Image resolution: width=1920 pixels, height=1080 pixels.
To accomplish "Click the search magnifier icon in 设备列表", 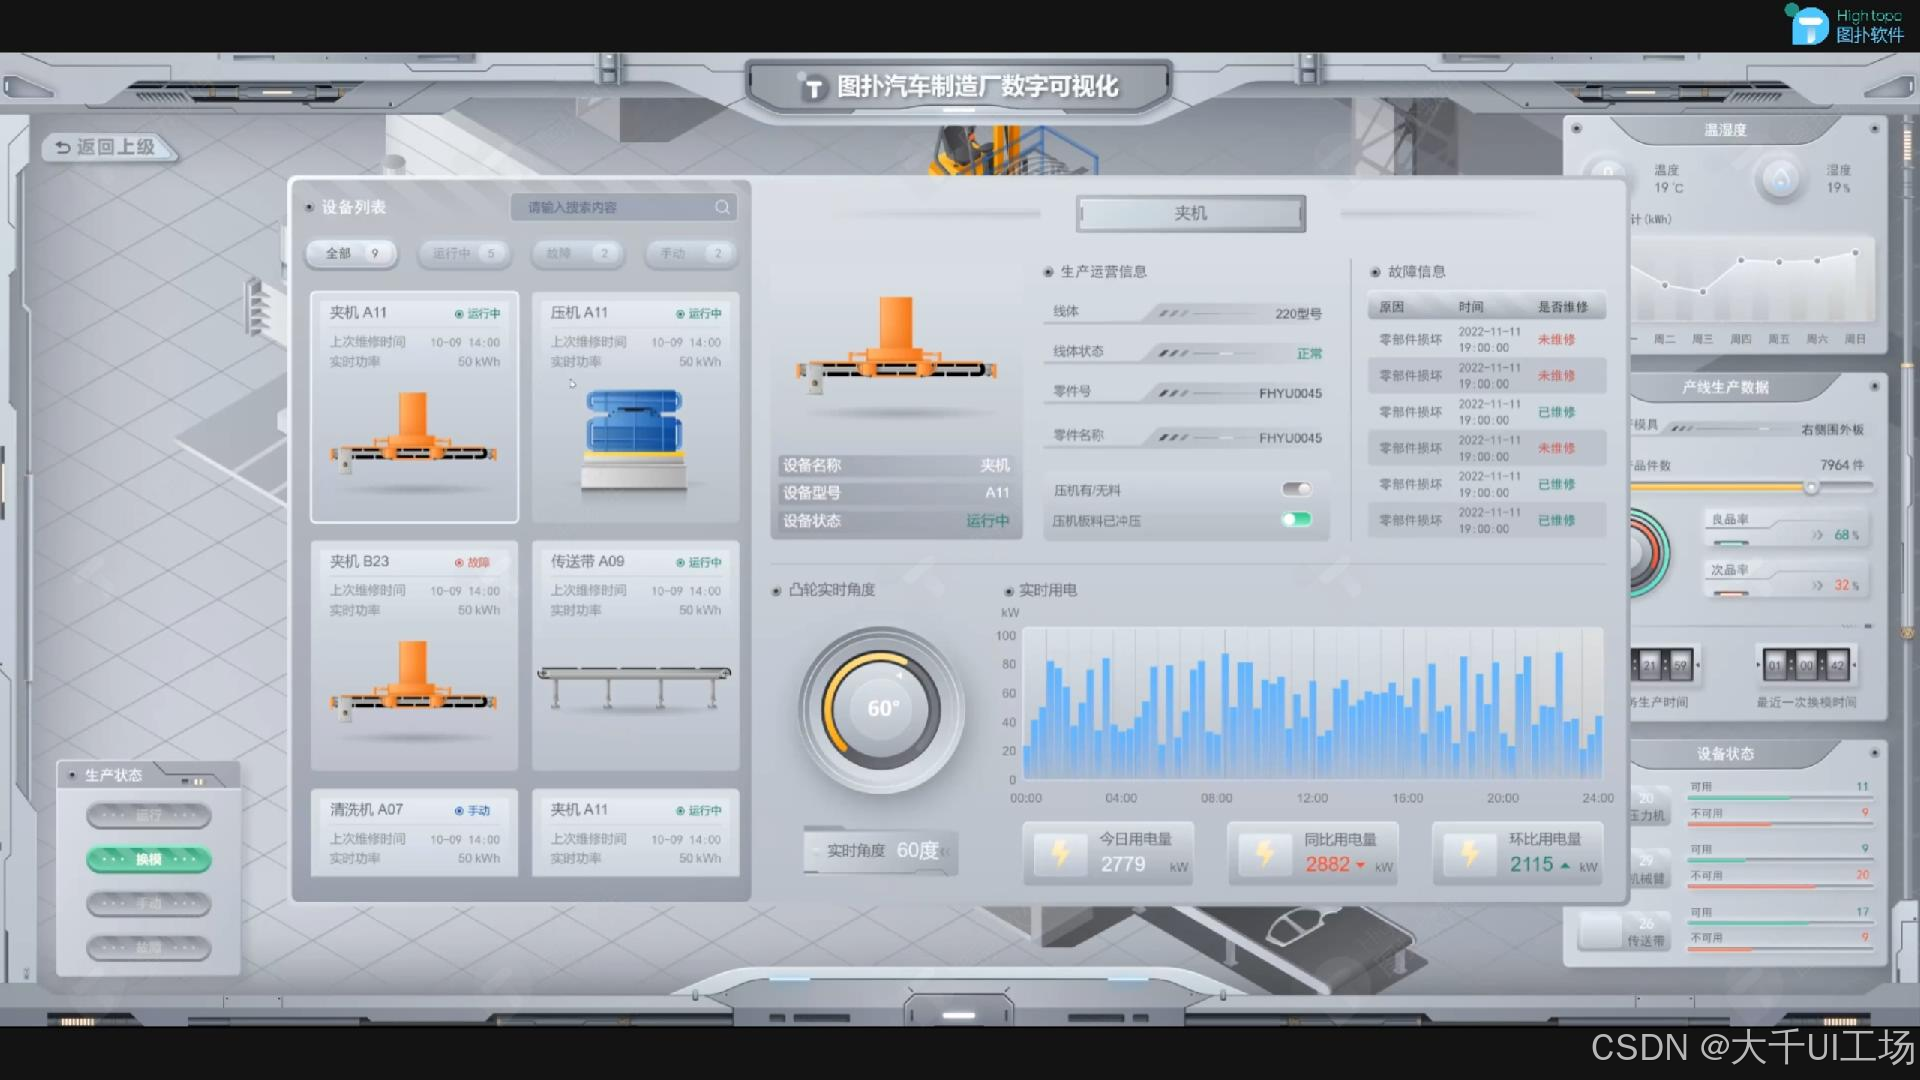I will [x=722, y=207].
